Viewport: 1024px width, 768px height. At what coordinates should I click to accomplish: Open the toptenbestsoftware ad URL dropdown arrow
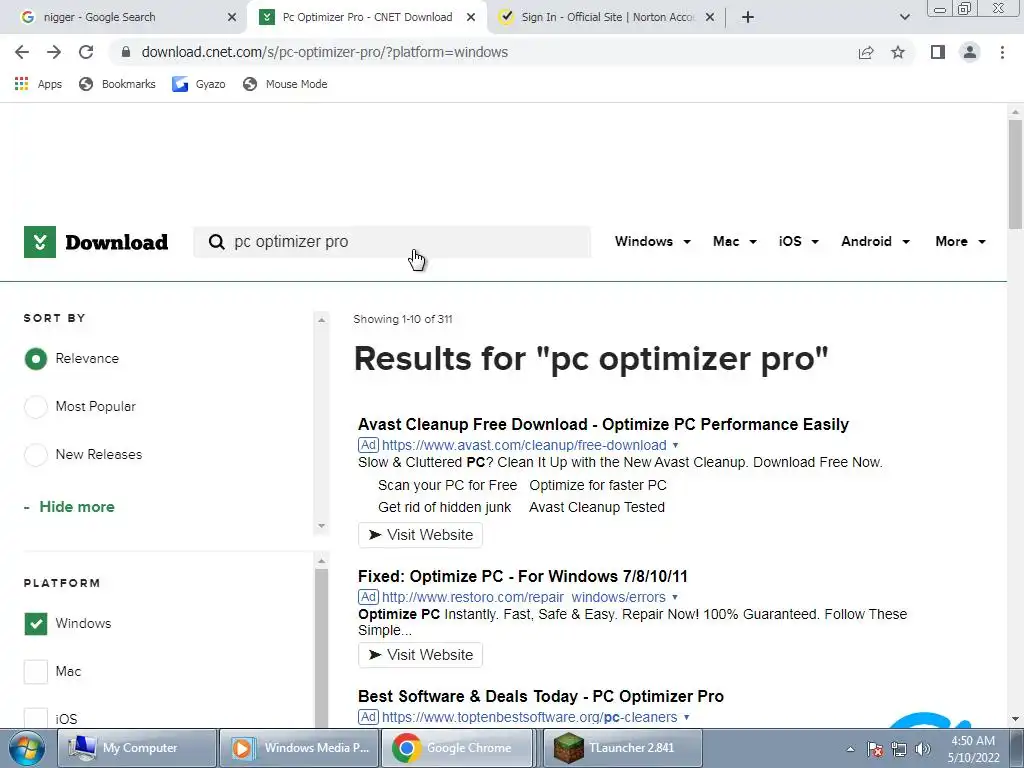pos(686,717)
